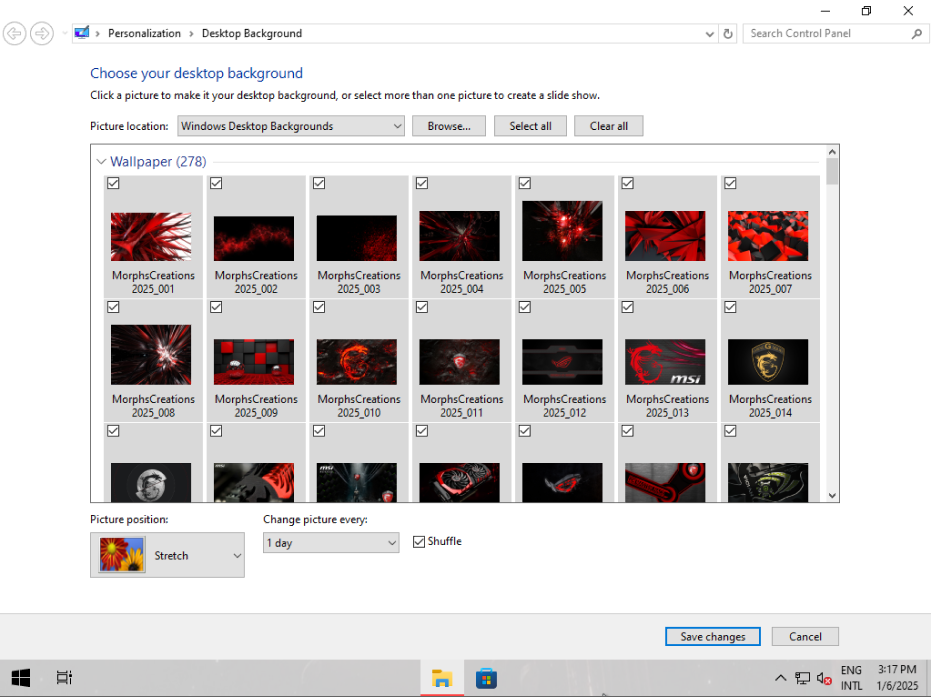Select the MorphsCreations 2025_006 thumbnail
Image resolution: width=931 pixels, height=697 pixels.
665,236
